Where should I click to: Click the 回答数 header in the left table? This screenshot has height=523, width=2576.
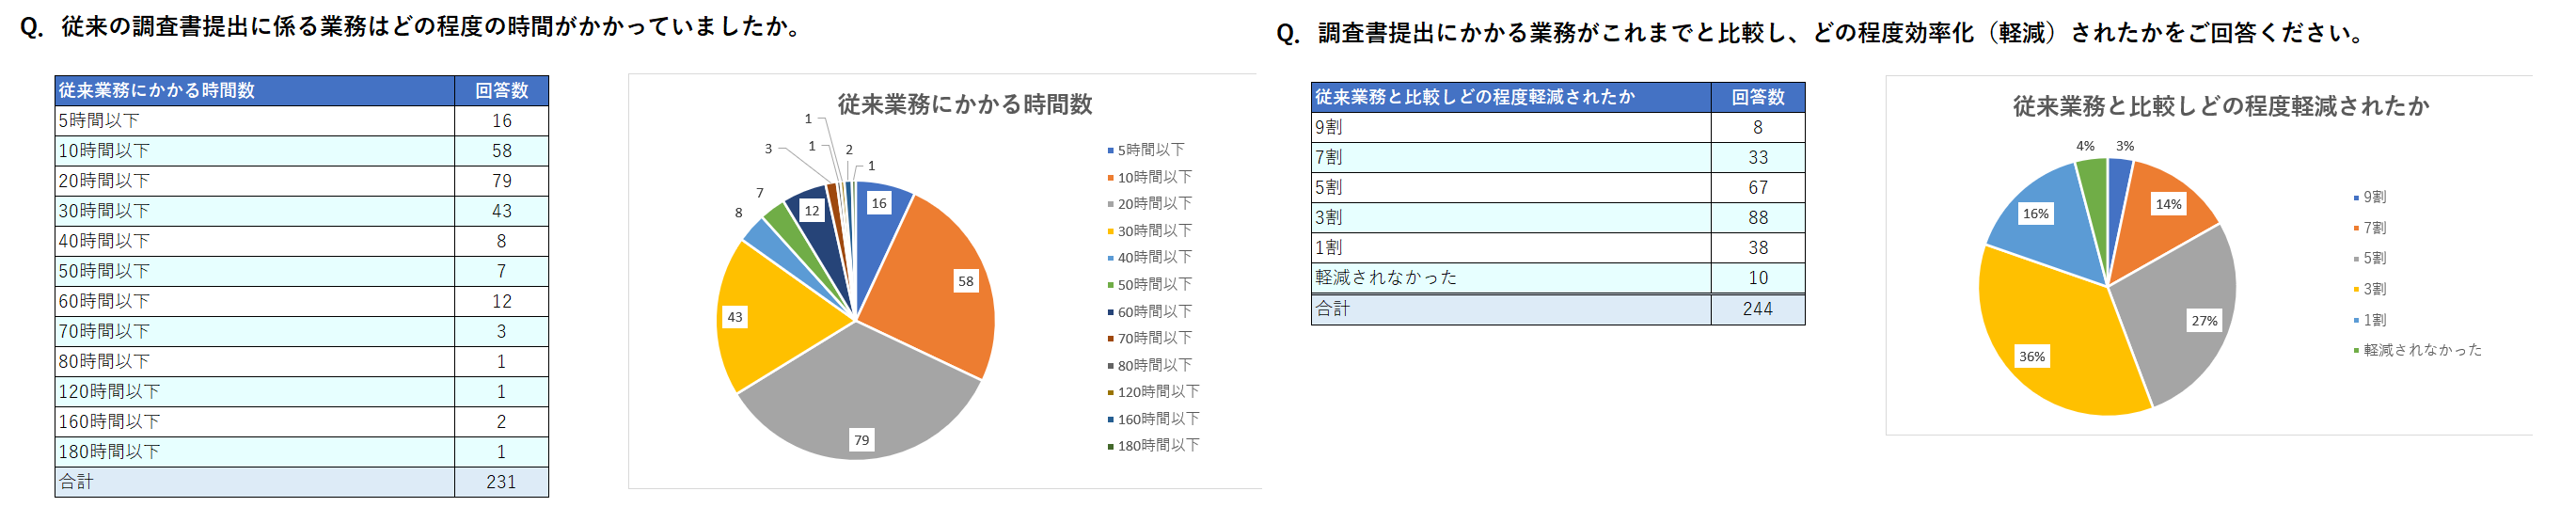(501, 91)
